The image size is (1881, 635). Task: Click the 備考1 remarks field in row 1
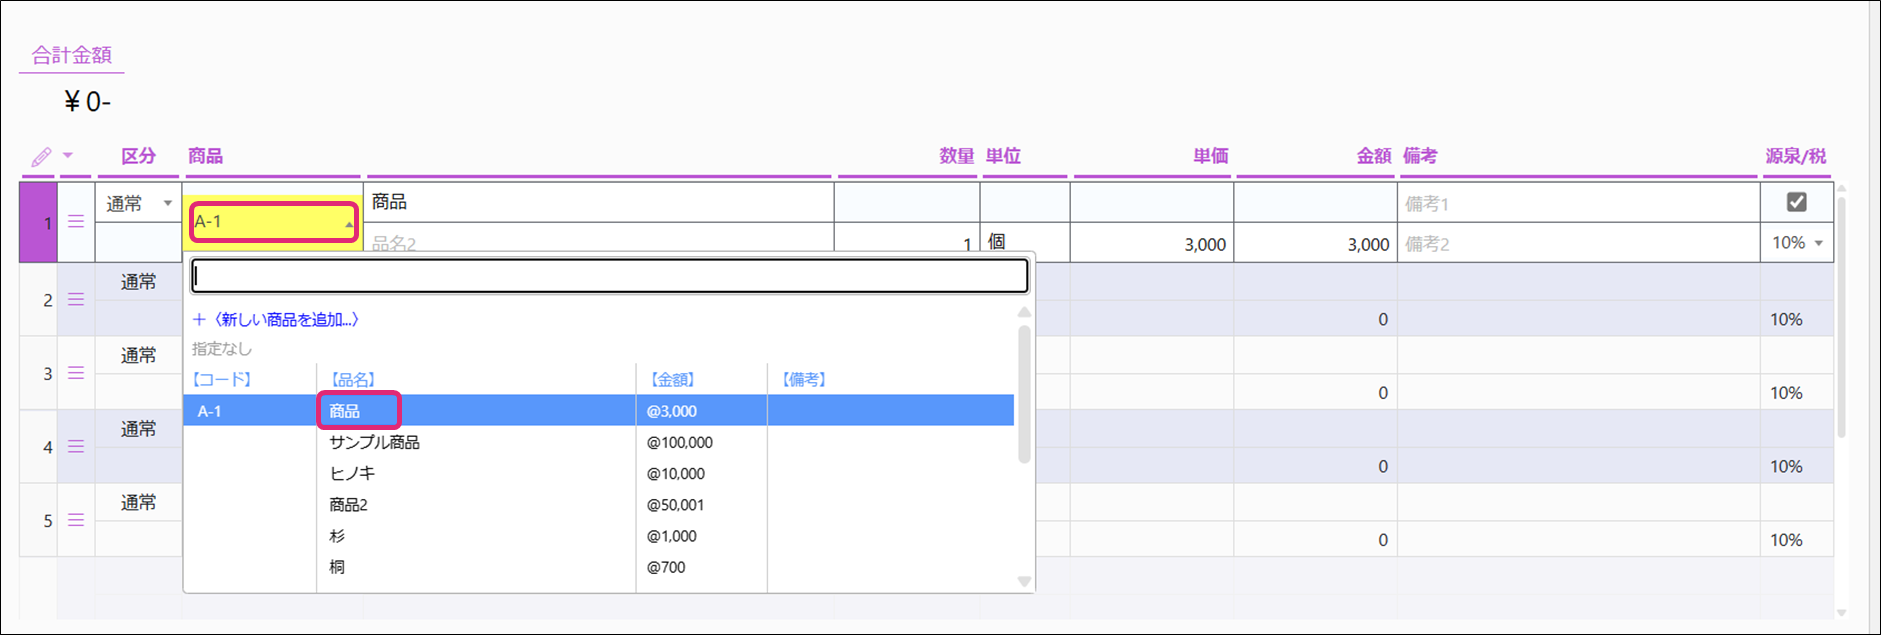1577,203
